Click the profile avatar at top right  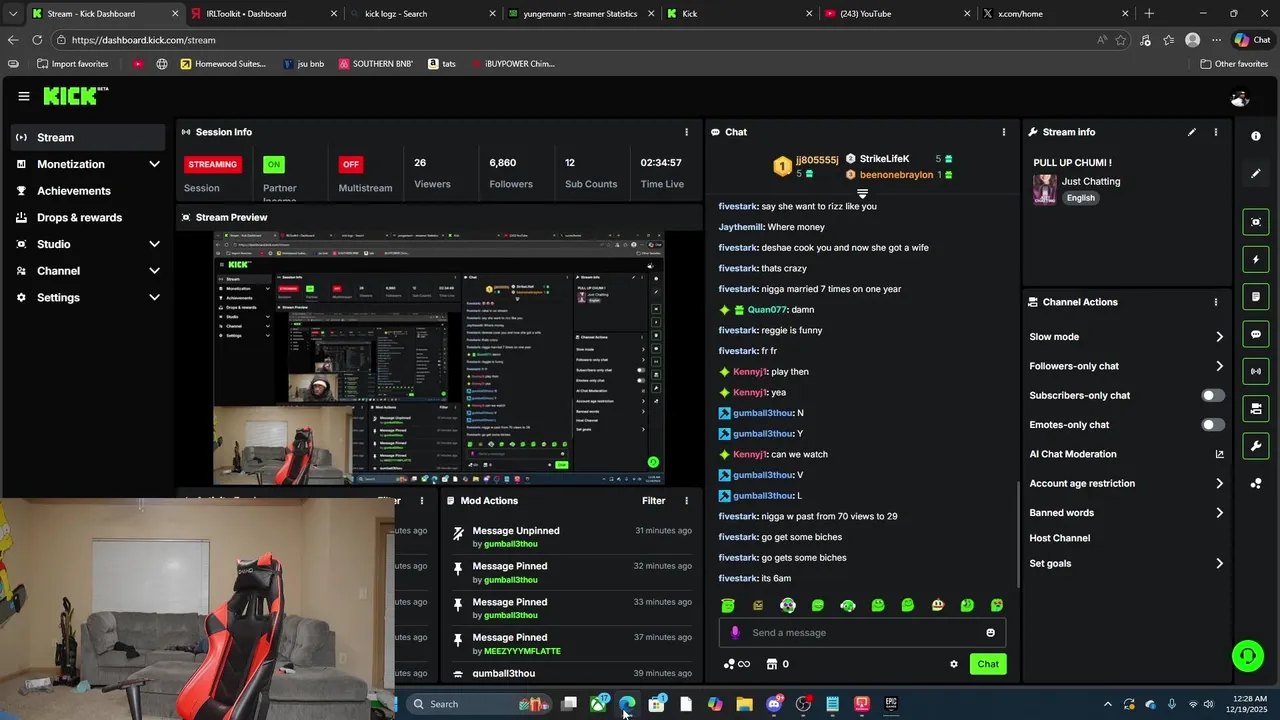pyautogui.click(x=1240, y=98)
